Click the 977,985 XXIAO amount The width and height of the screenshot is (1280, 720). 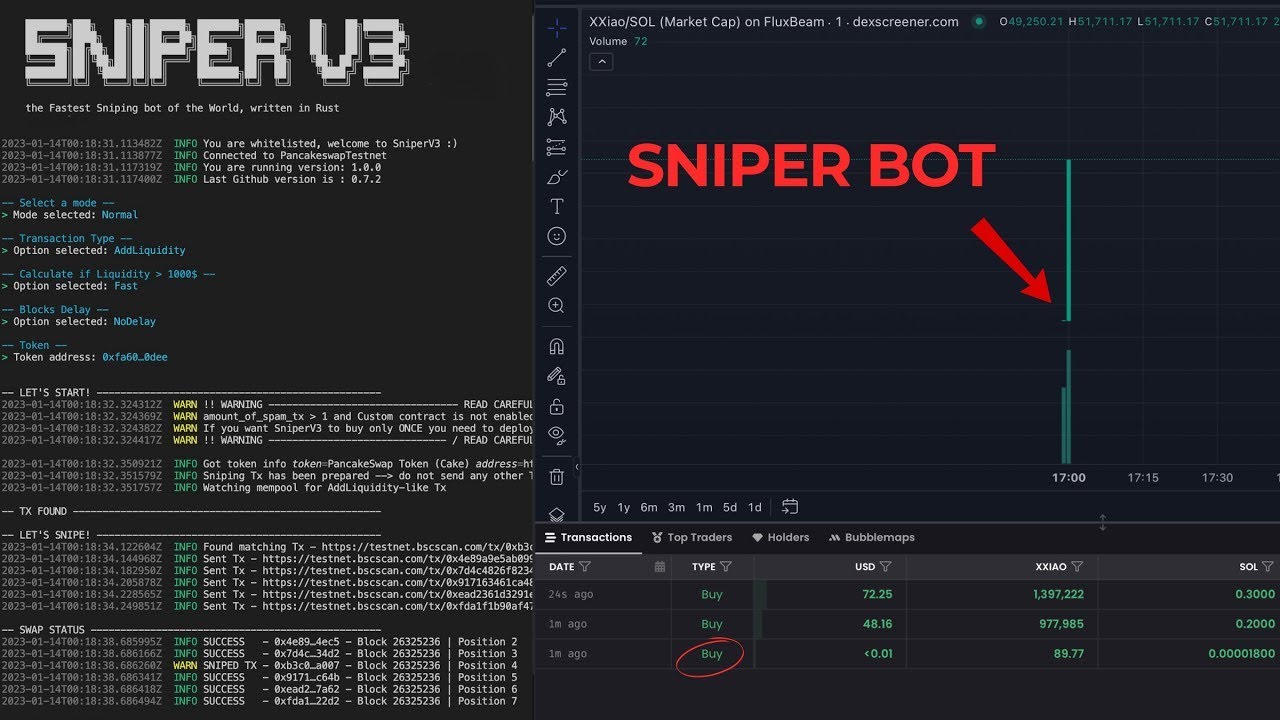pos(1063,624)
